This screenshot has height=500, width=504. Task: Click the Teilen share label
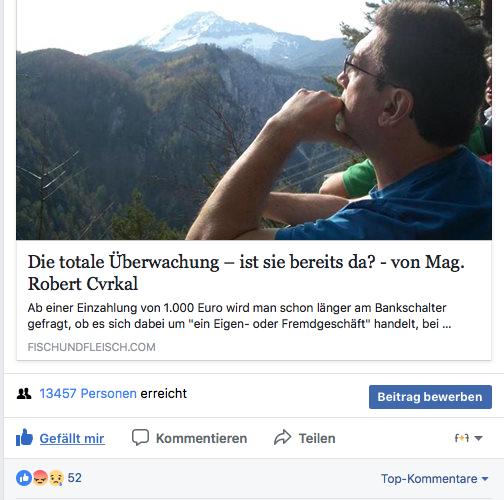[317, 438]
